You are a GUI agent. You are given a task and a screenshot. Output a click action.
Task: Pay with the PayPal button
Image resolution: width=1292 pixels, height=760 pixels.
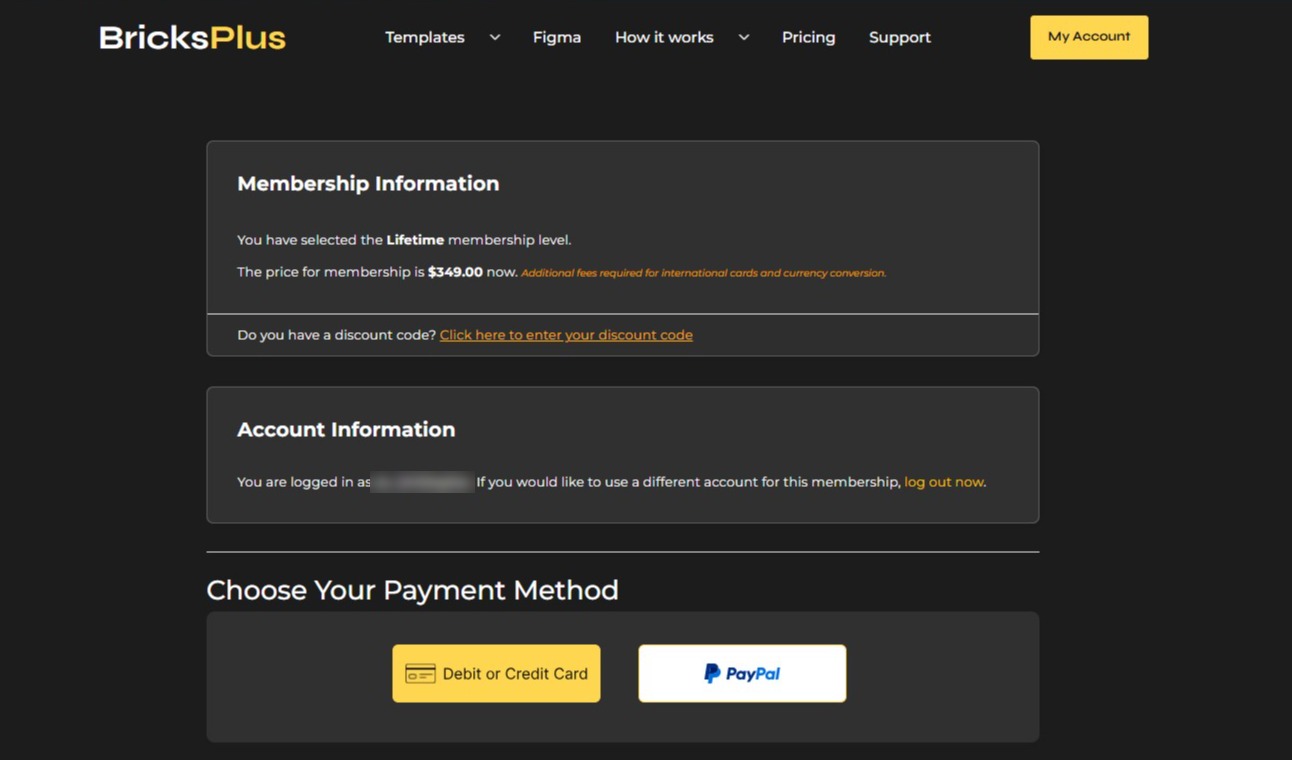742,673
